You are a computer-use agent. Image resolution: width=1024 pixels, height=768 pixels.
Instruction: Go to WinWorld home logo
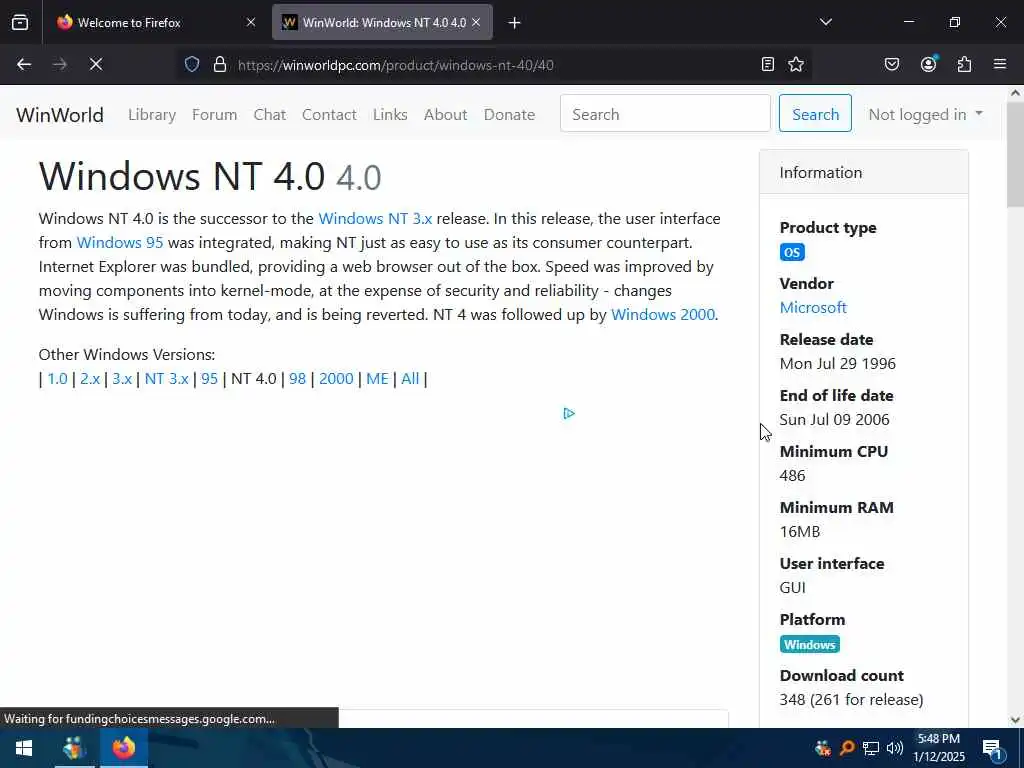click(x=60, y=115)
